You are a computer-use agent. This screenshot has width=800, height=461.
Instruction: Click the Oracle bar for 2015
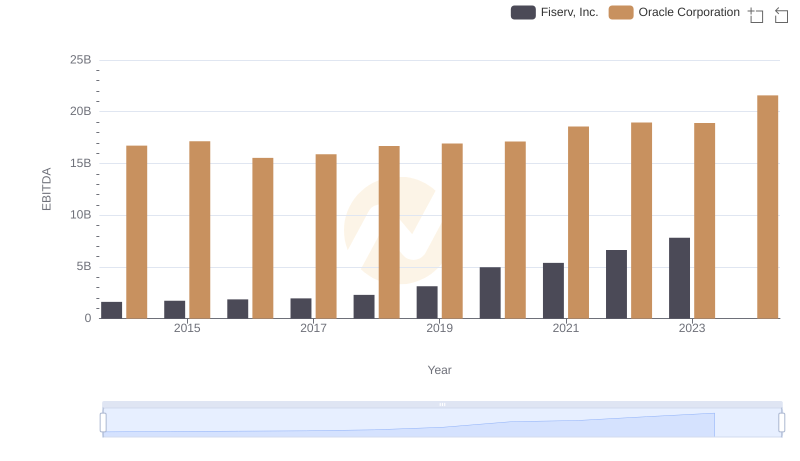click(x=199, y=230)
